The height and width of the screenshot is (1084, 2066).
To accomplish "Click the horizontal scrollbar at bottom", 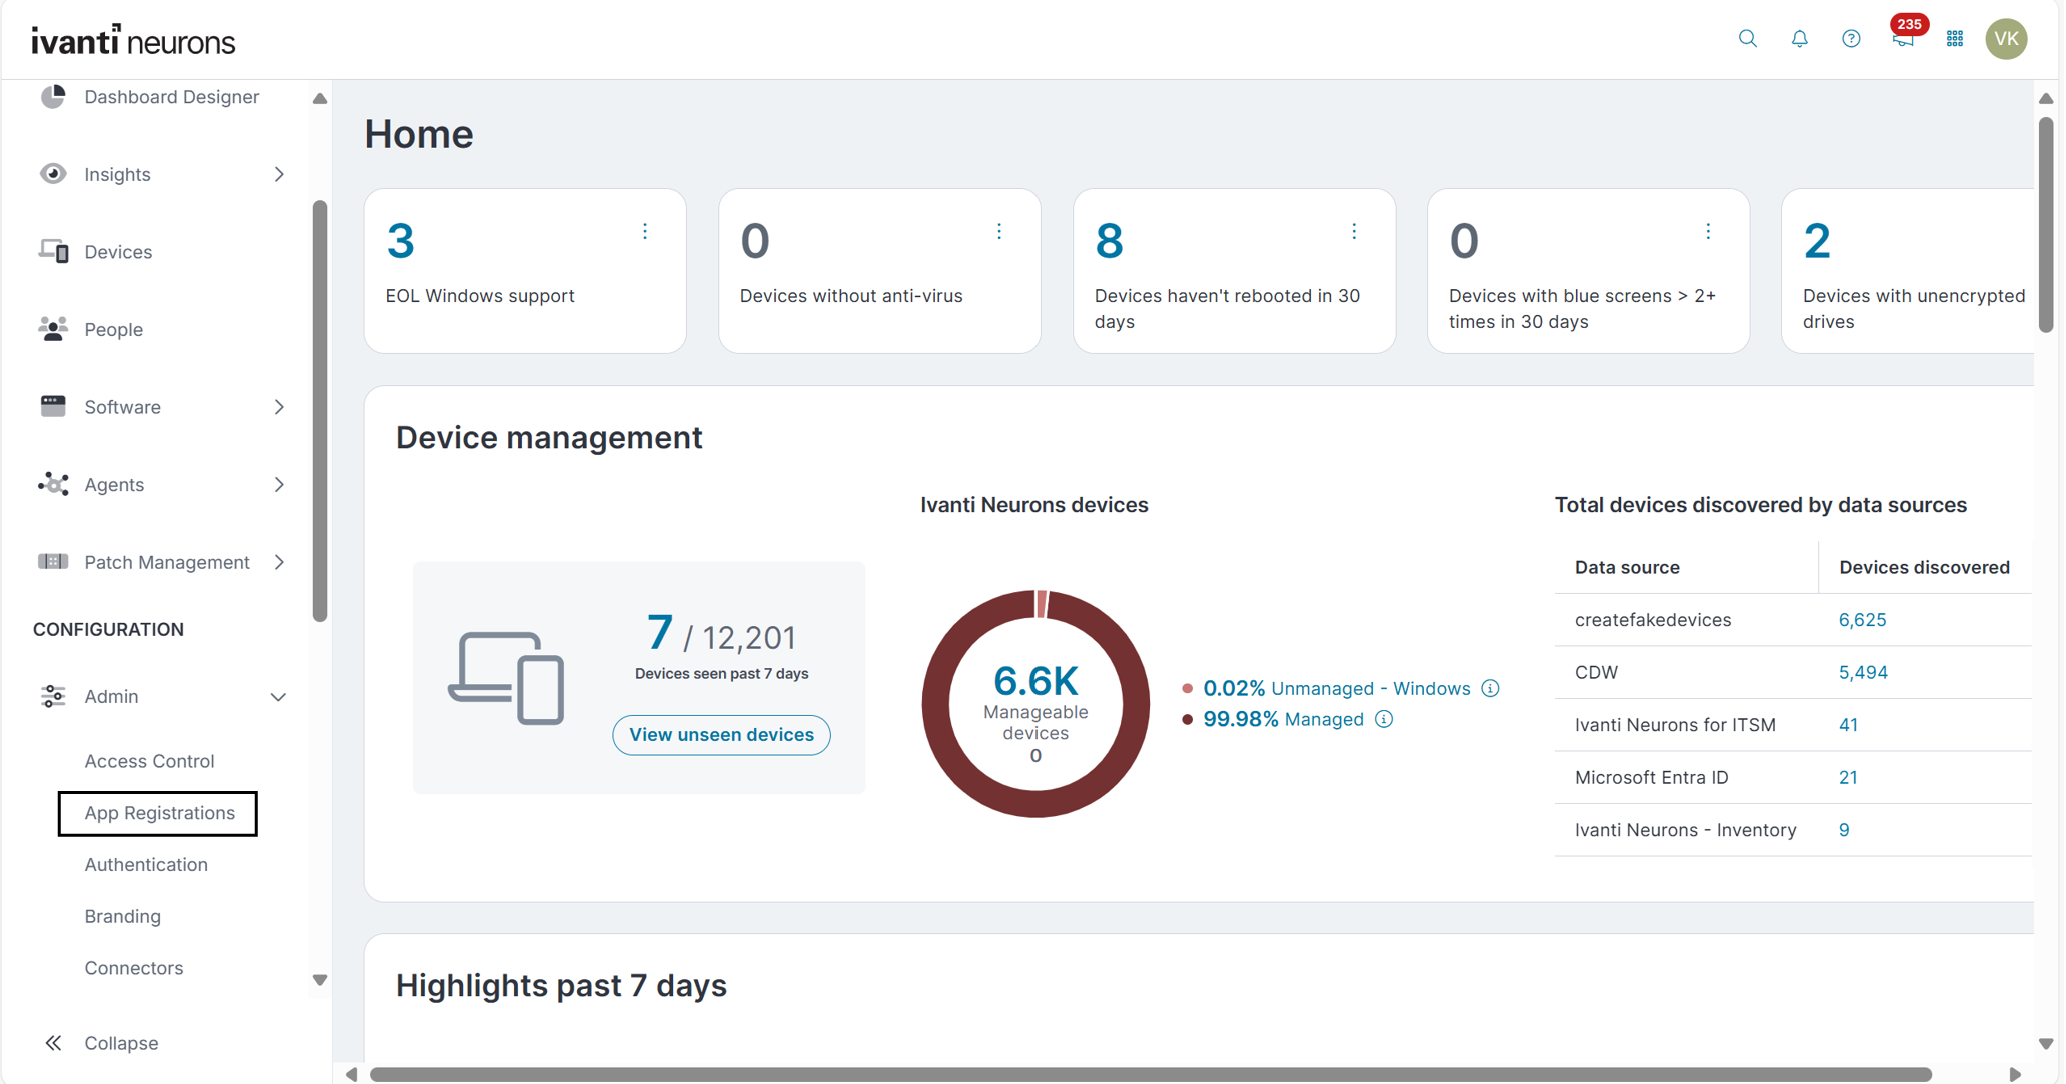I will point(1150,1074).
